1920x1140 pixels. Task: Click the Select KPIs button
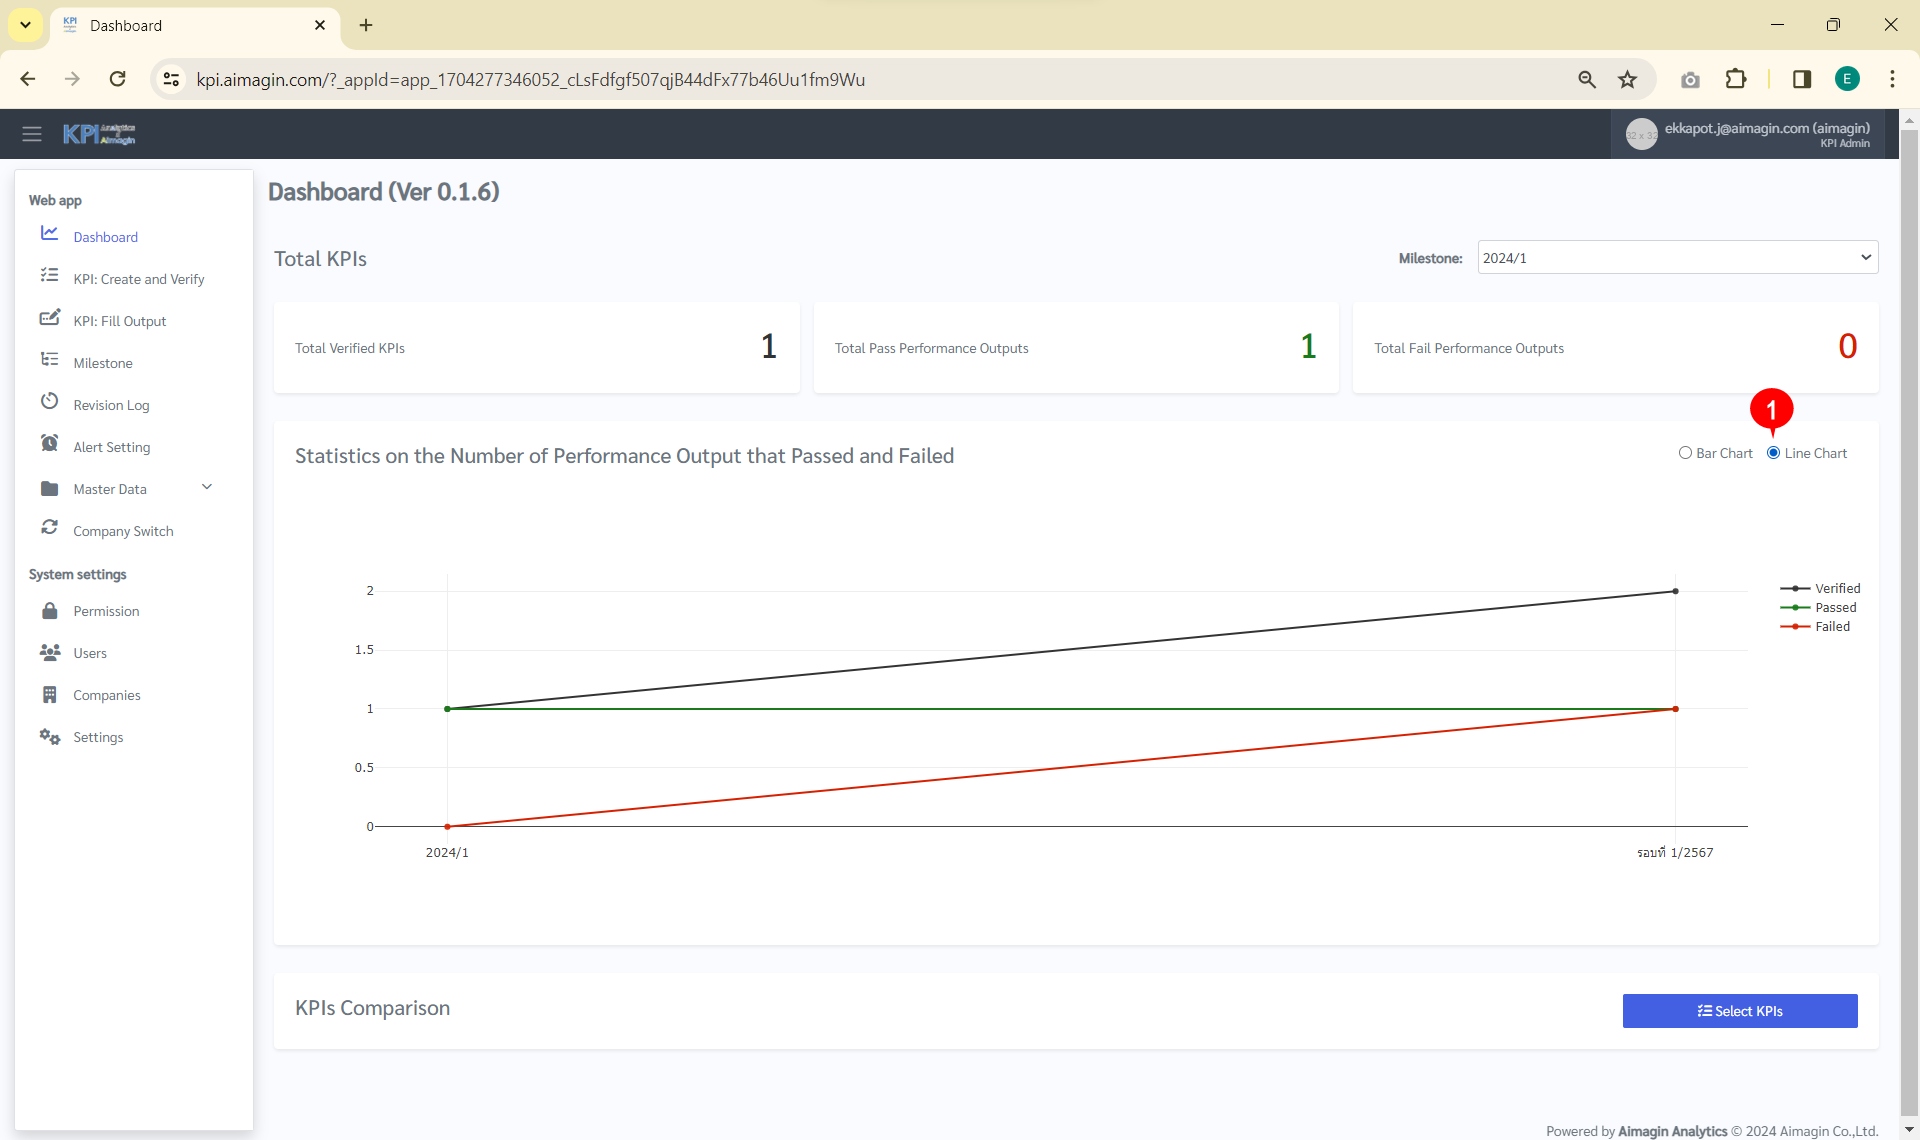pos(1739,1011)
